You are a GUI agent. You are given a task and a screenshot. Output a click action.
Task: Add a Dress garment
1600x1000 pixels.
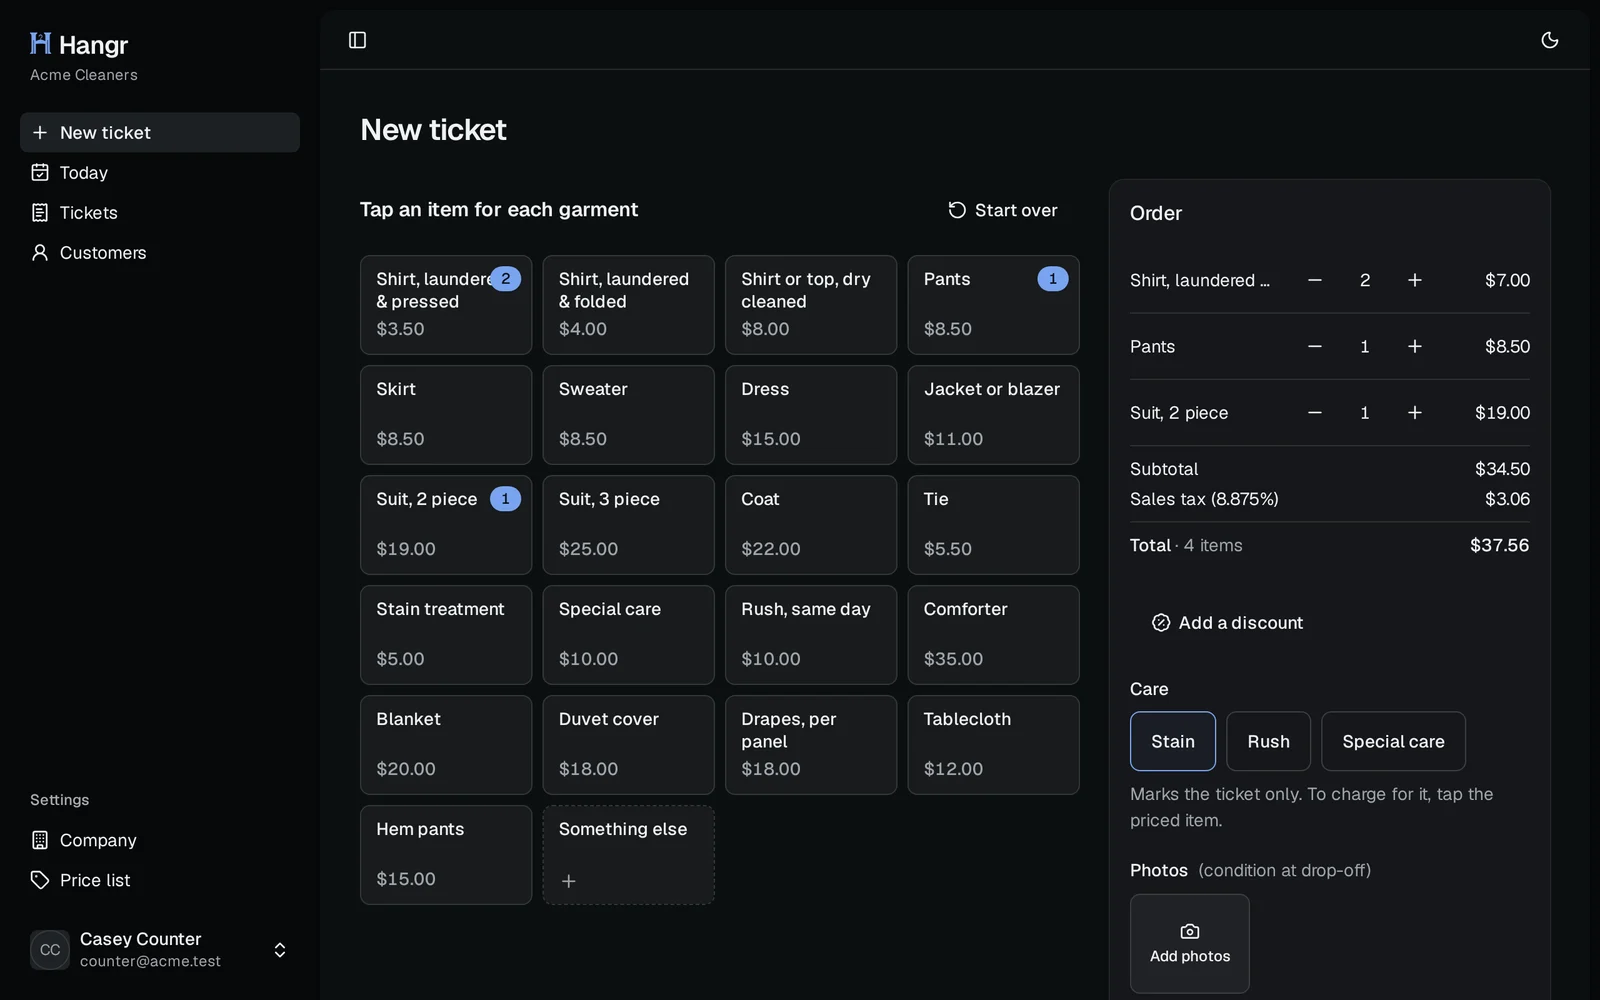(x=811, y=415)
